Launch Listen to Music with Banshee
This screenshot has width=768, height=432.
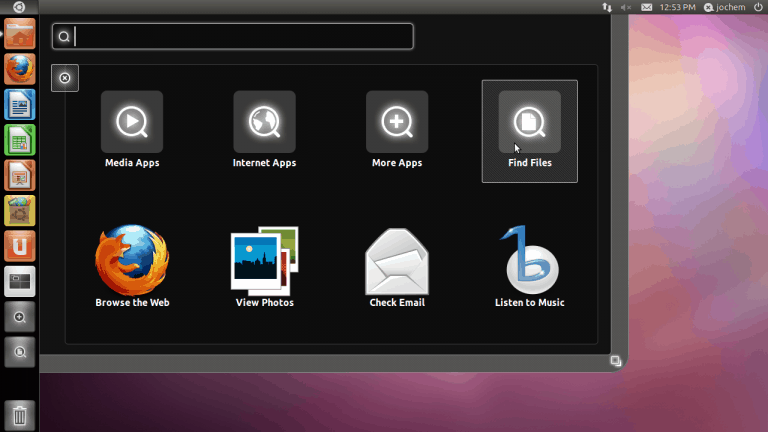(529, 266)
